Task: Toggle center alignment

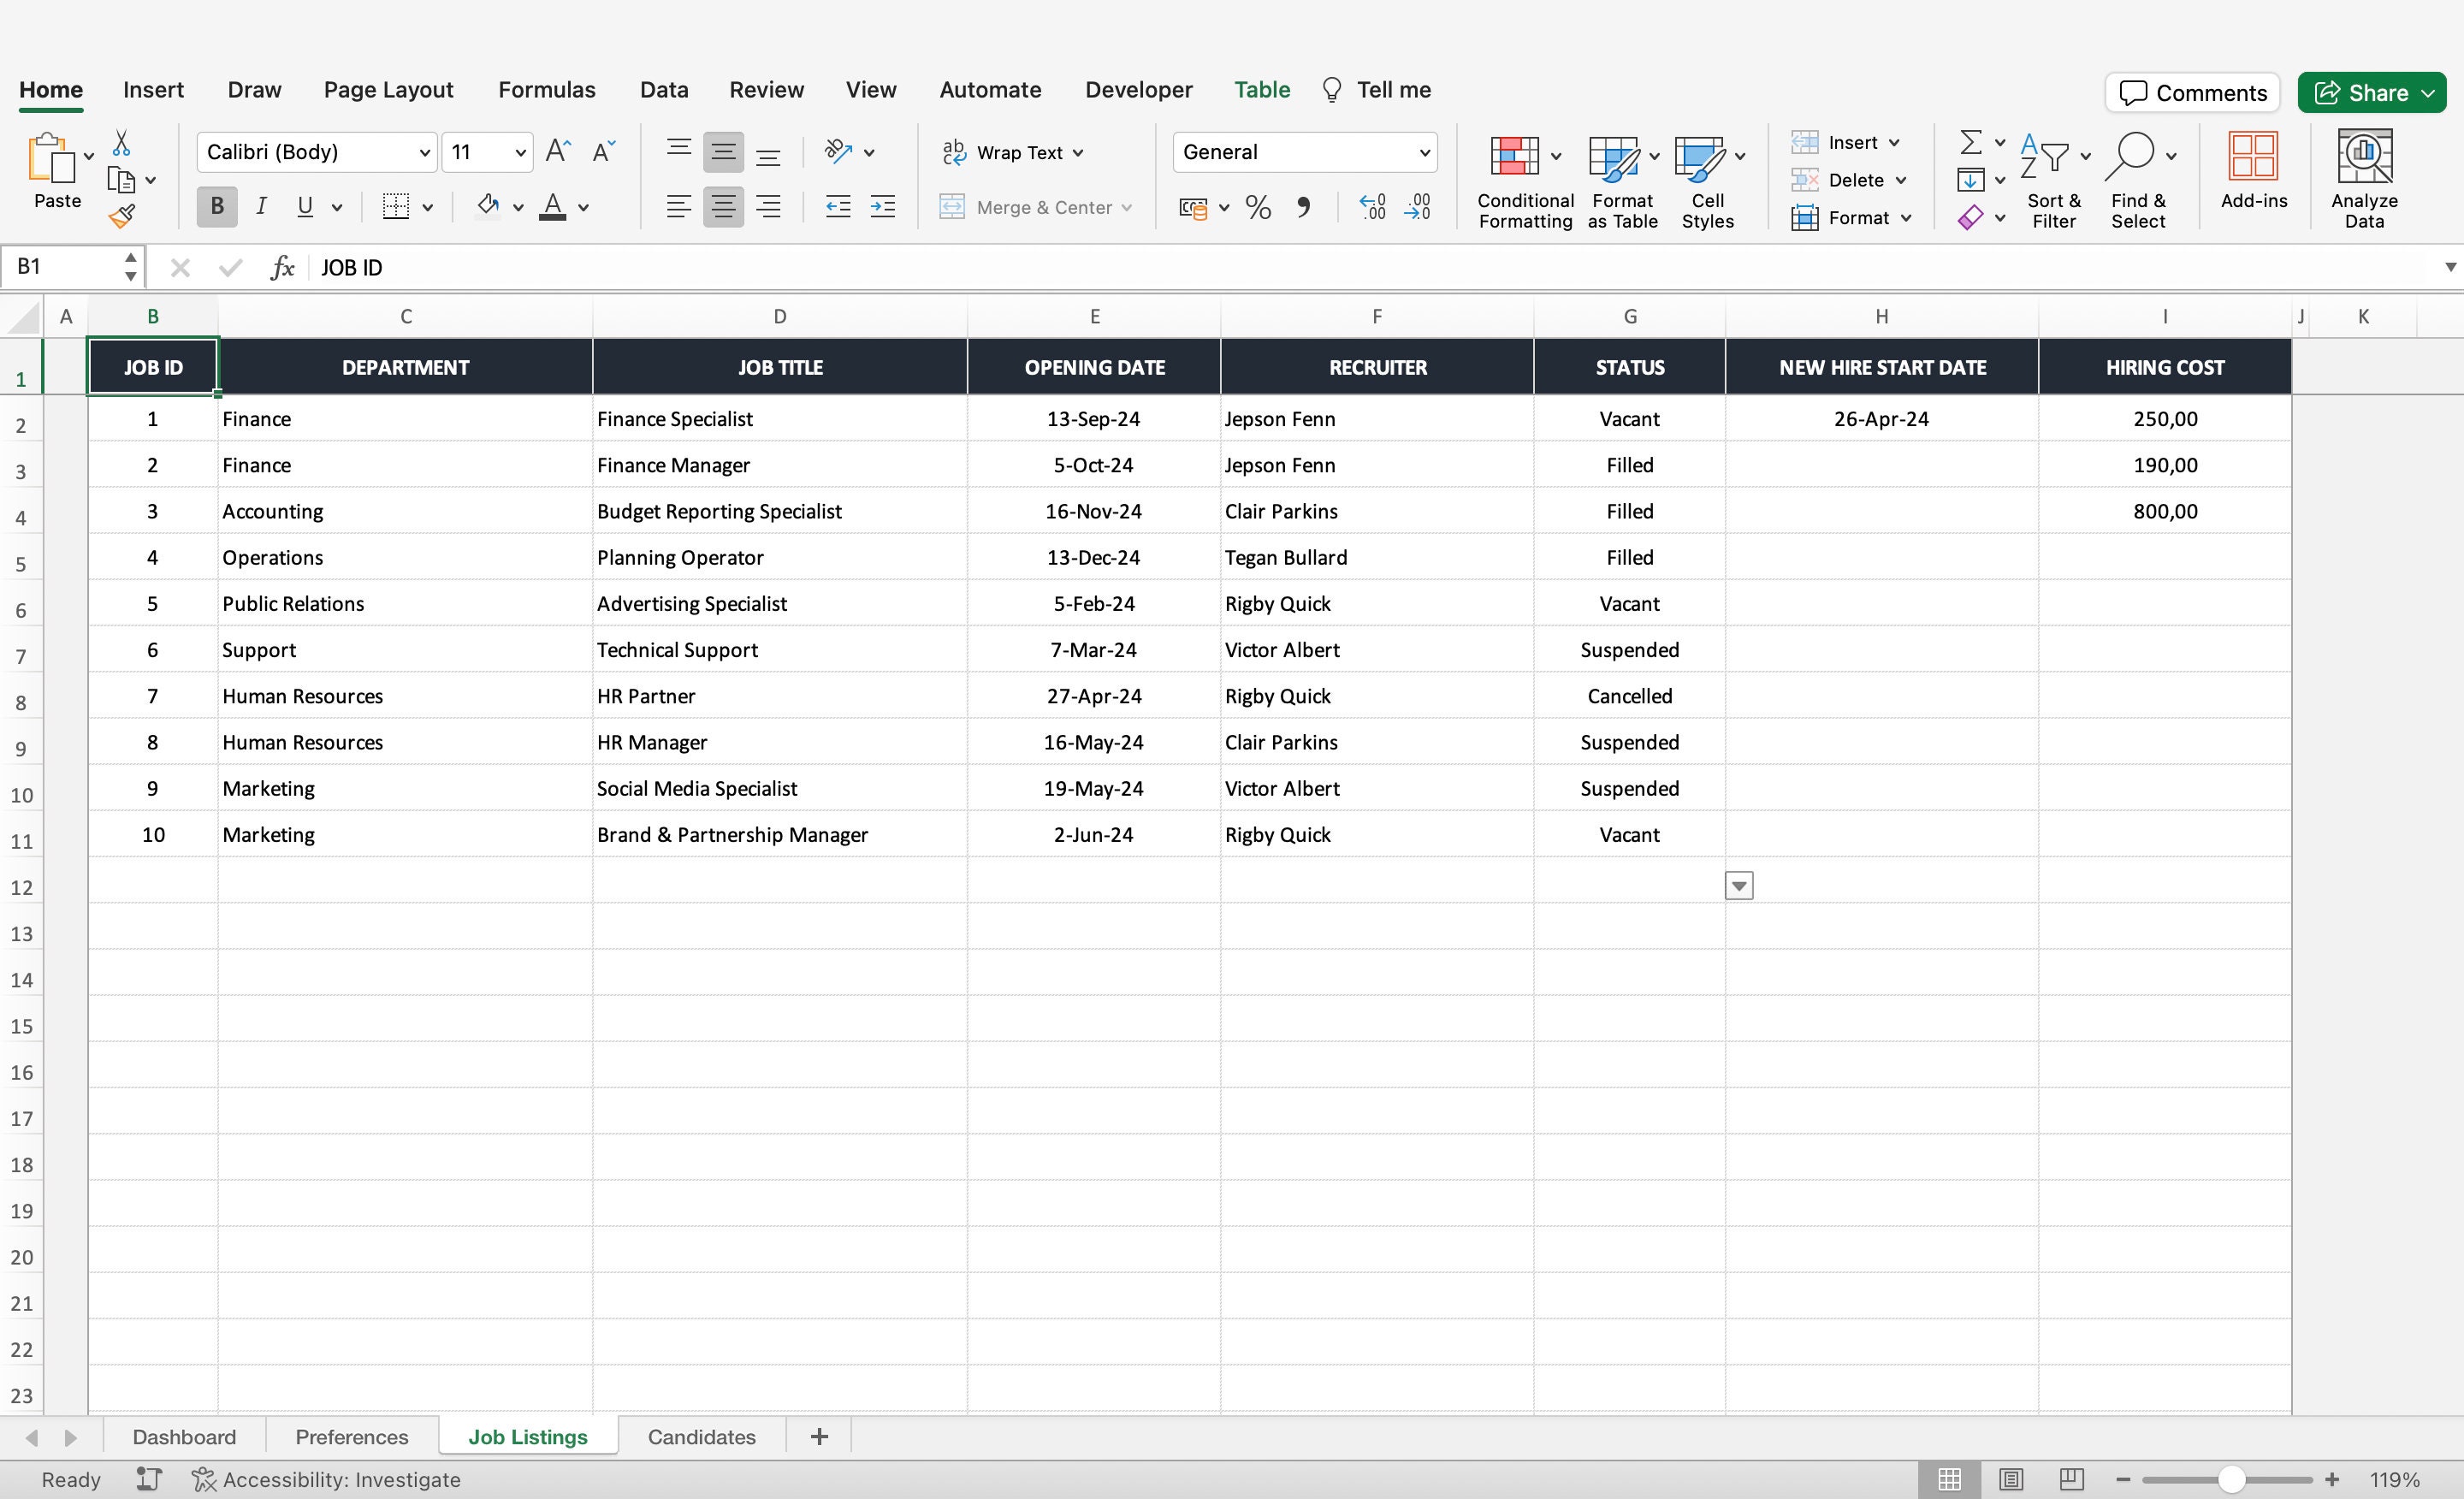Action: (x=723, y=207)
